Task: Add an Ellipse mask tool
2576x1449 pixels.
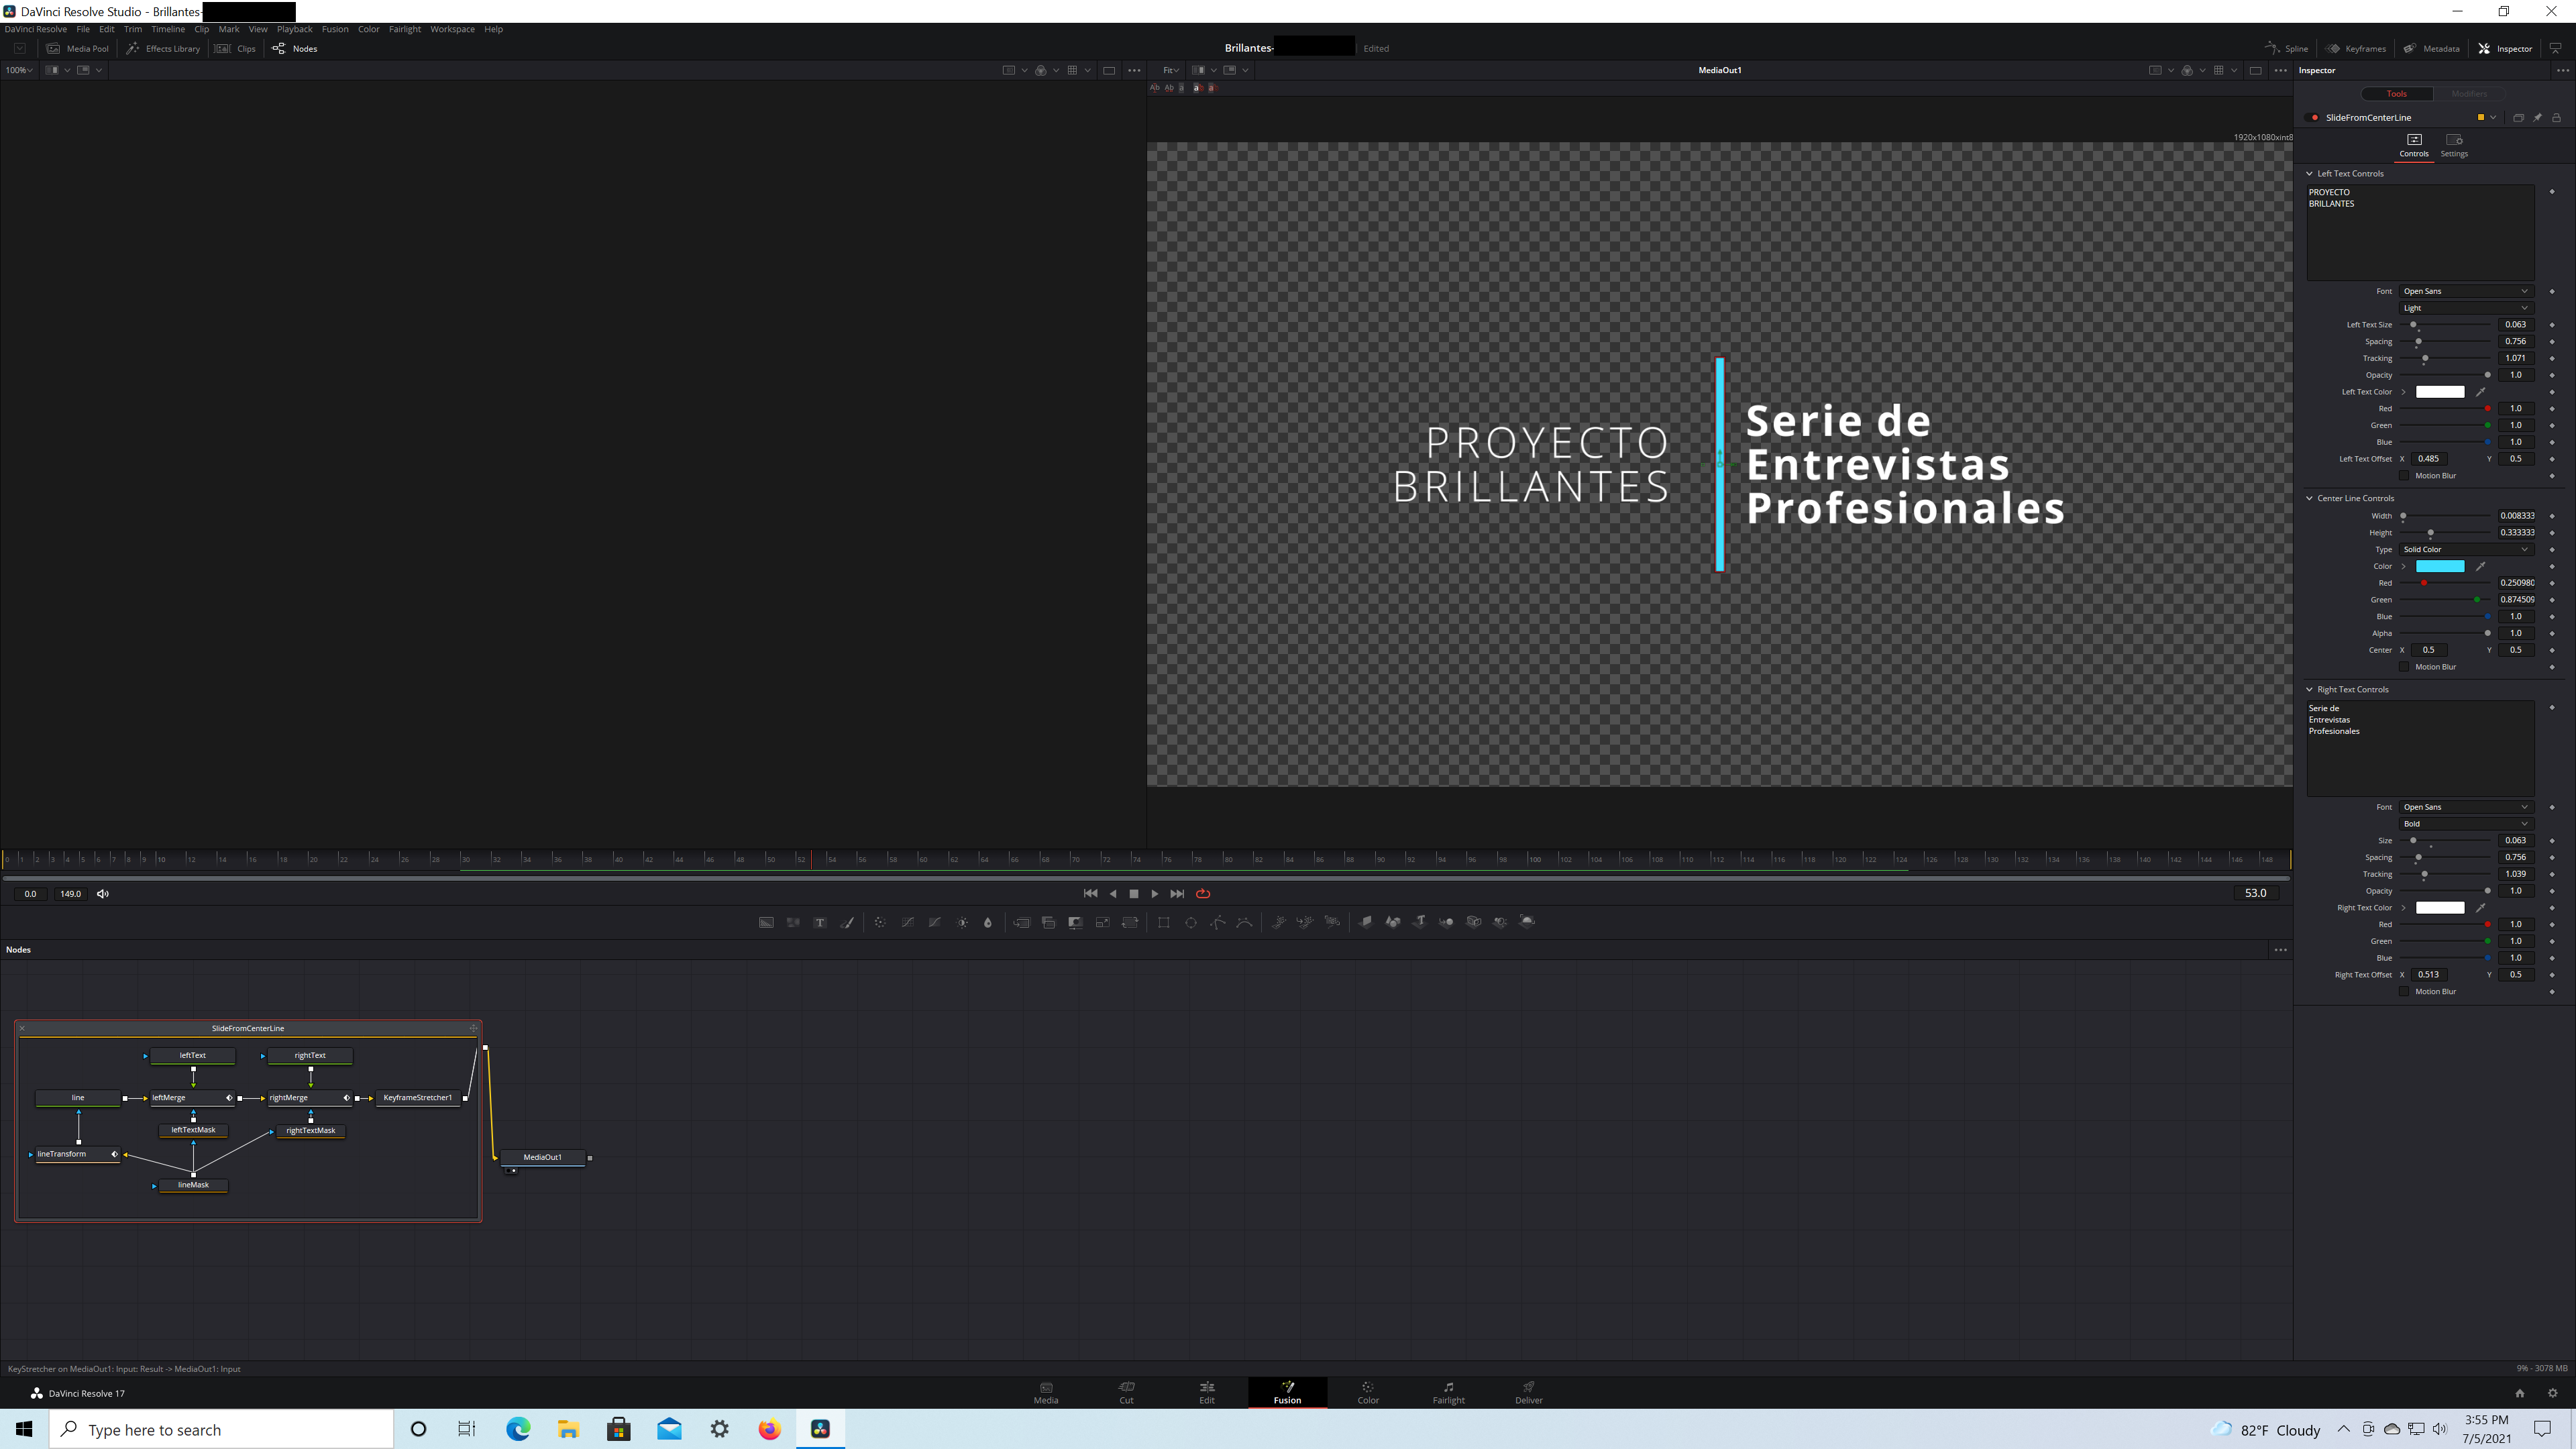Action: [x=1190, y=922]
